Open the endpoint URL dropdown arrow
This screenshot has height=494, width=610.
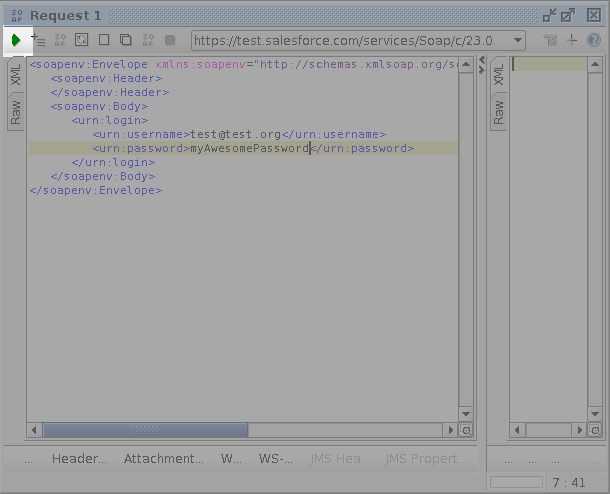coord(518,40)
